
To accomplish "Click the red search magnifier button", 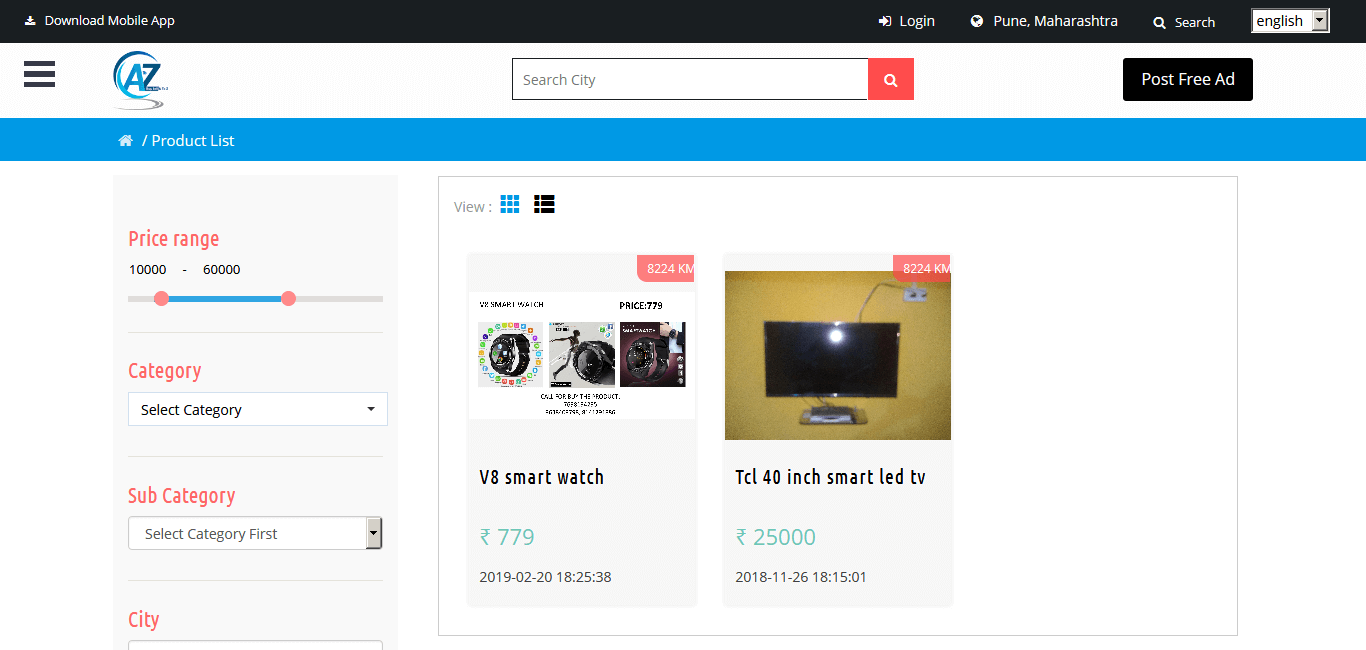I will pyautogui.click(x=891, y=79).
